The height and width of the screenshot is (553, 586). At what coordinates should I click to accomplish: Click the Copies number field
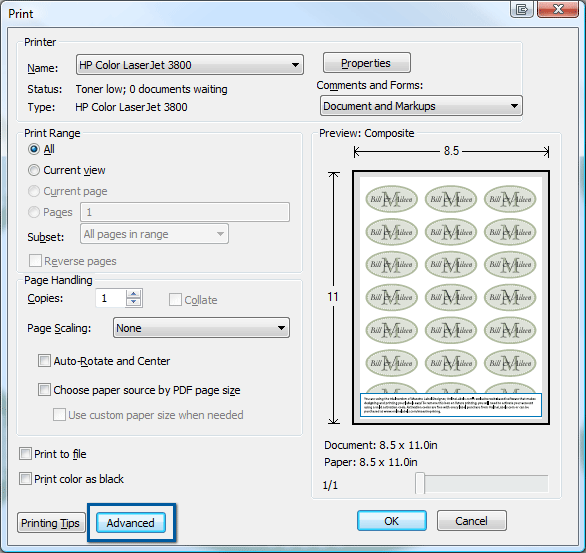click(x=110, y=298)
